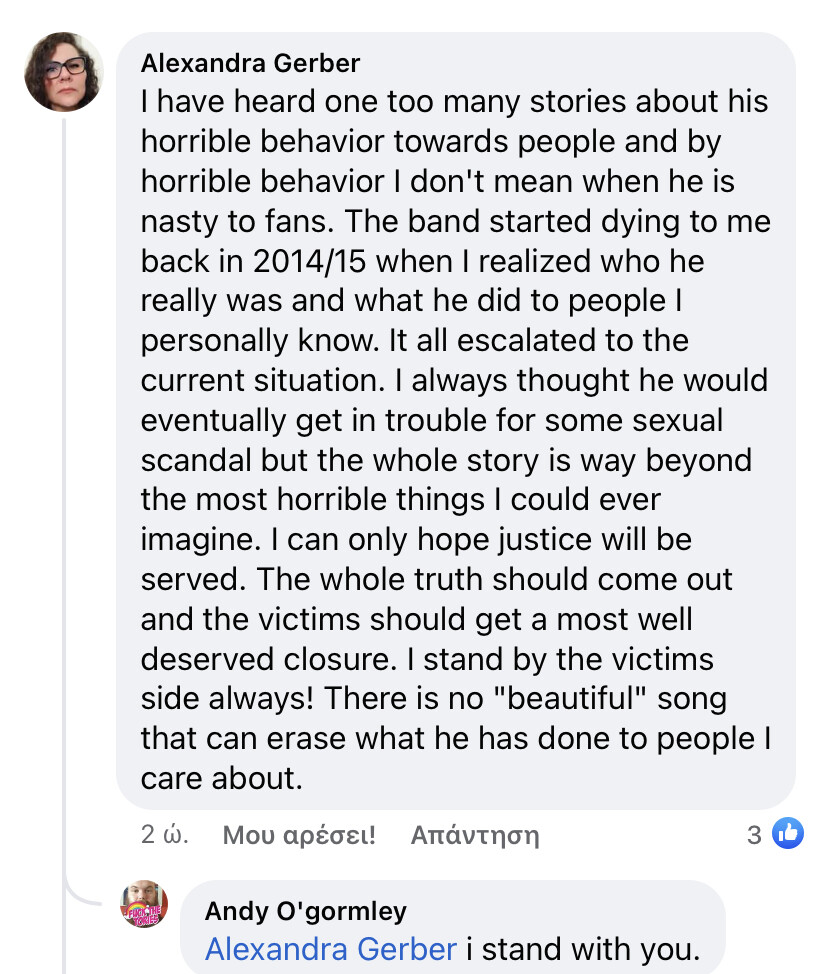Like the comment via "Μου αρέσει!"
This screenshot has height=974, width=828.
299,835
